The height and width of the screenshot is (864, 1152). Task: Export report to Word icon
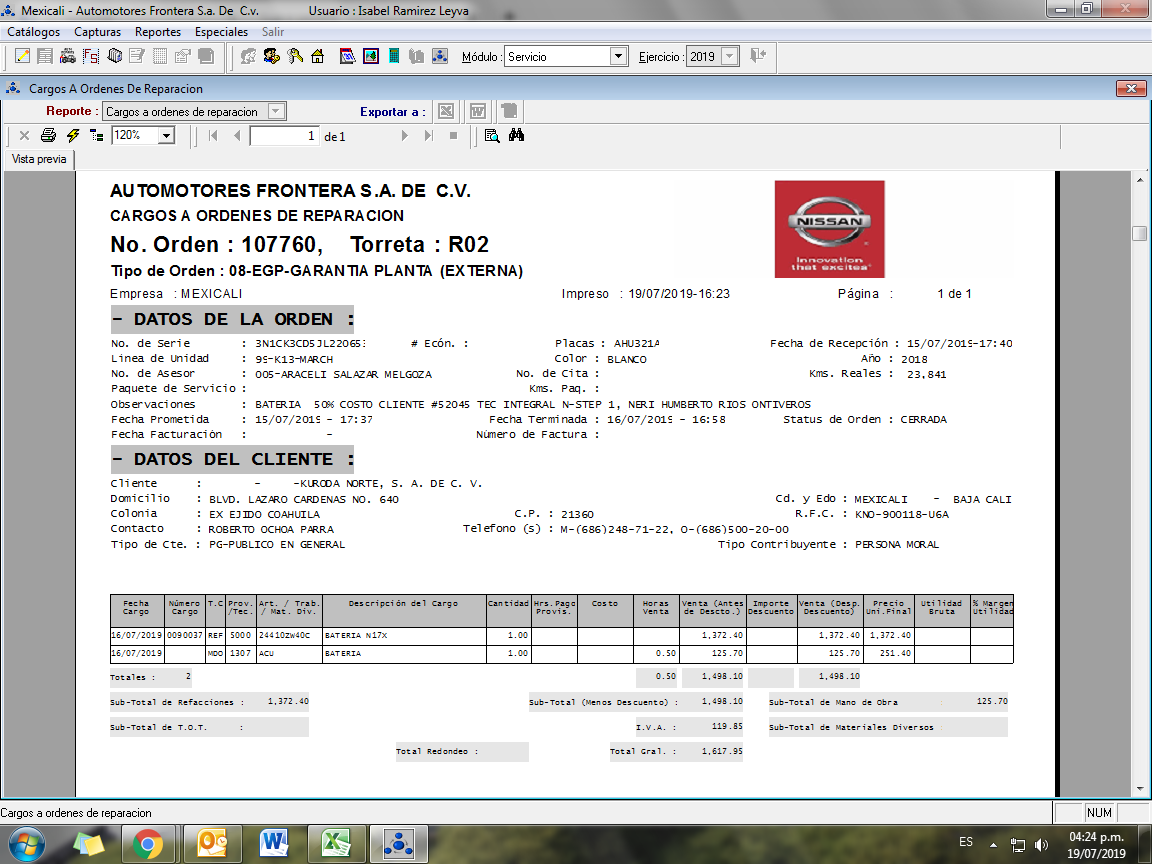click(x=478, y=112)
